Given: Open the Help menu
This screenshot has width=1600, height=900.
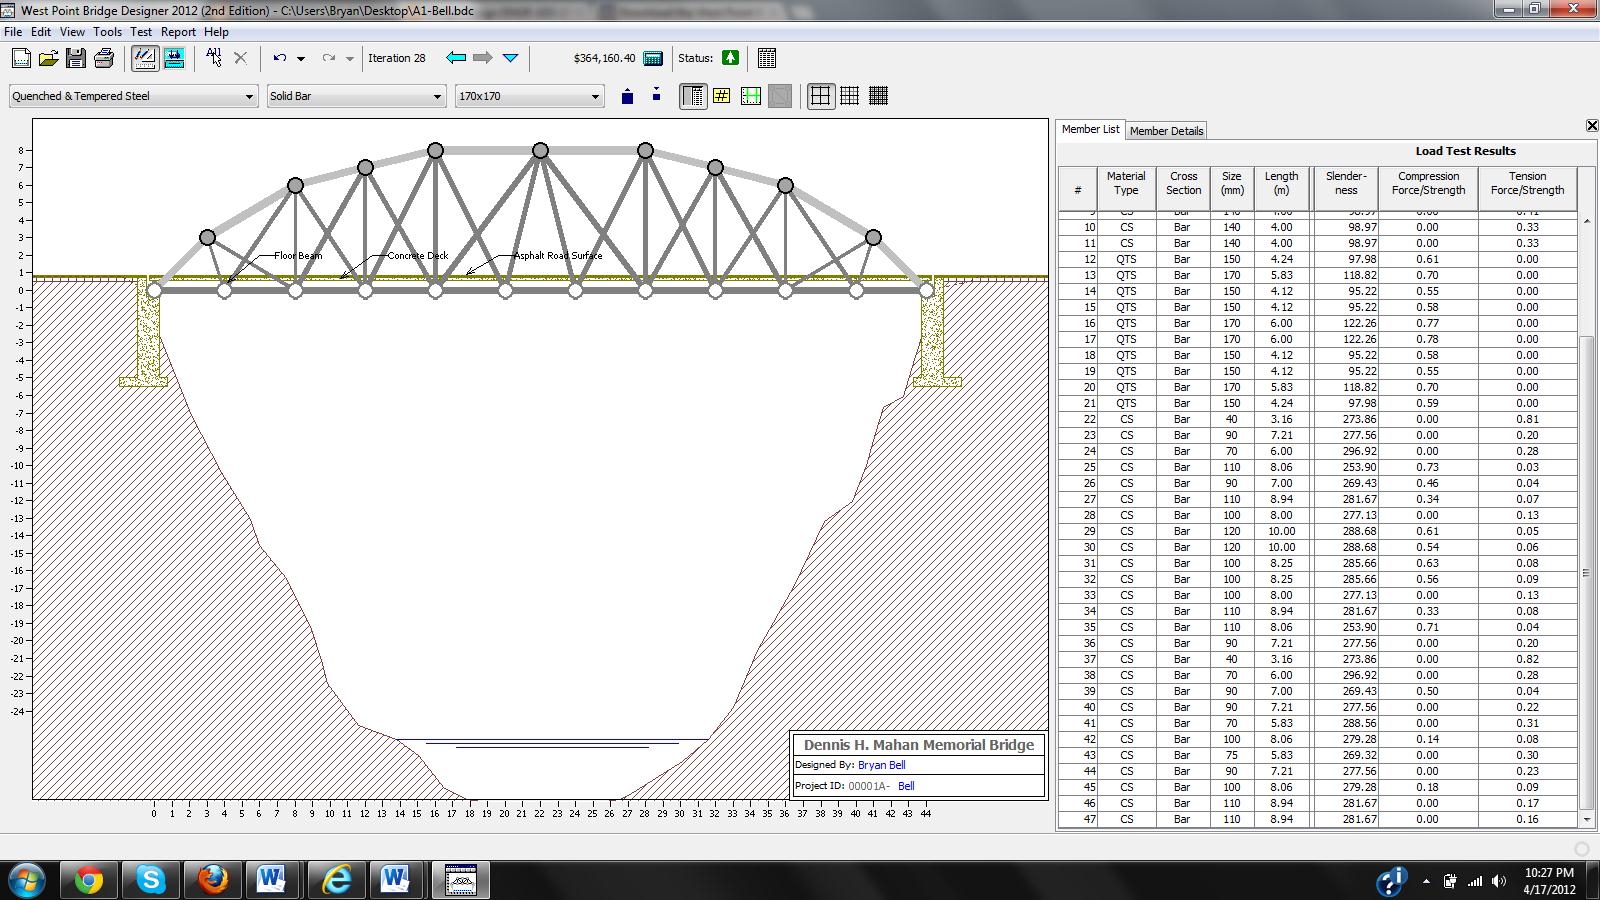Looking at the screenshot, I should (x=216, y=32).
